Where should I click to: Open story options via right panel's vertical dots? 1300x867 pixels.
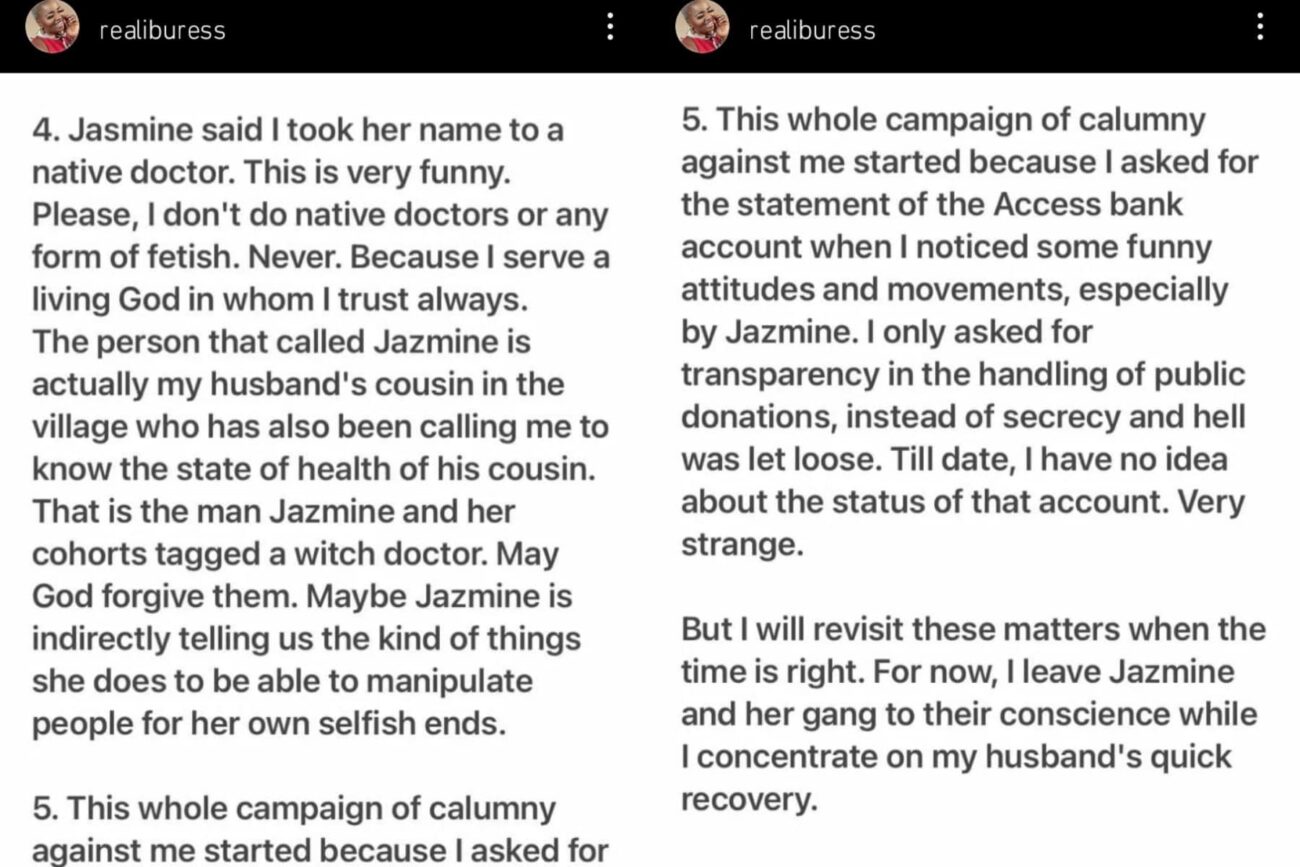click(1262, 27)
